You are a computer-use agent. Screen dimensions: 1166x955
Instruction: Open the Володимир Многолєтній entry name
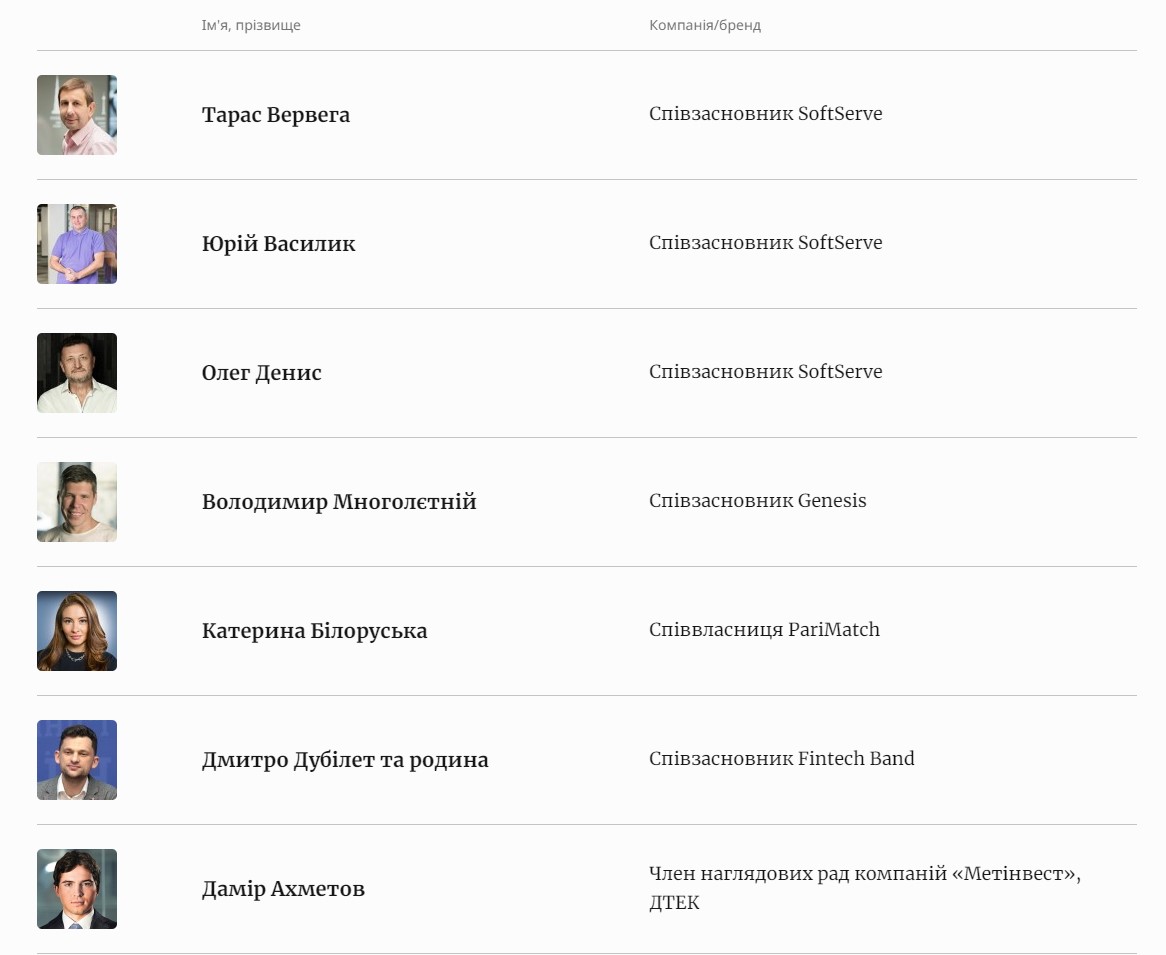tap(339, 502)
